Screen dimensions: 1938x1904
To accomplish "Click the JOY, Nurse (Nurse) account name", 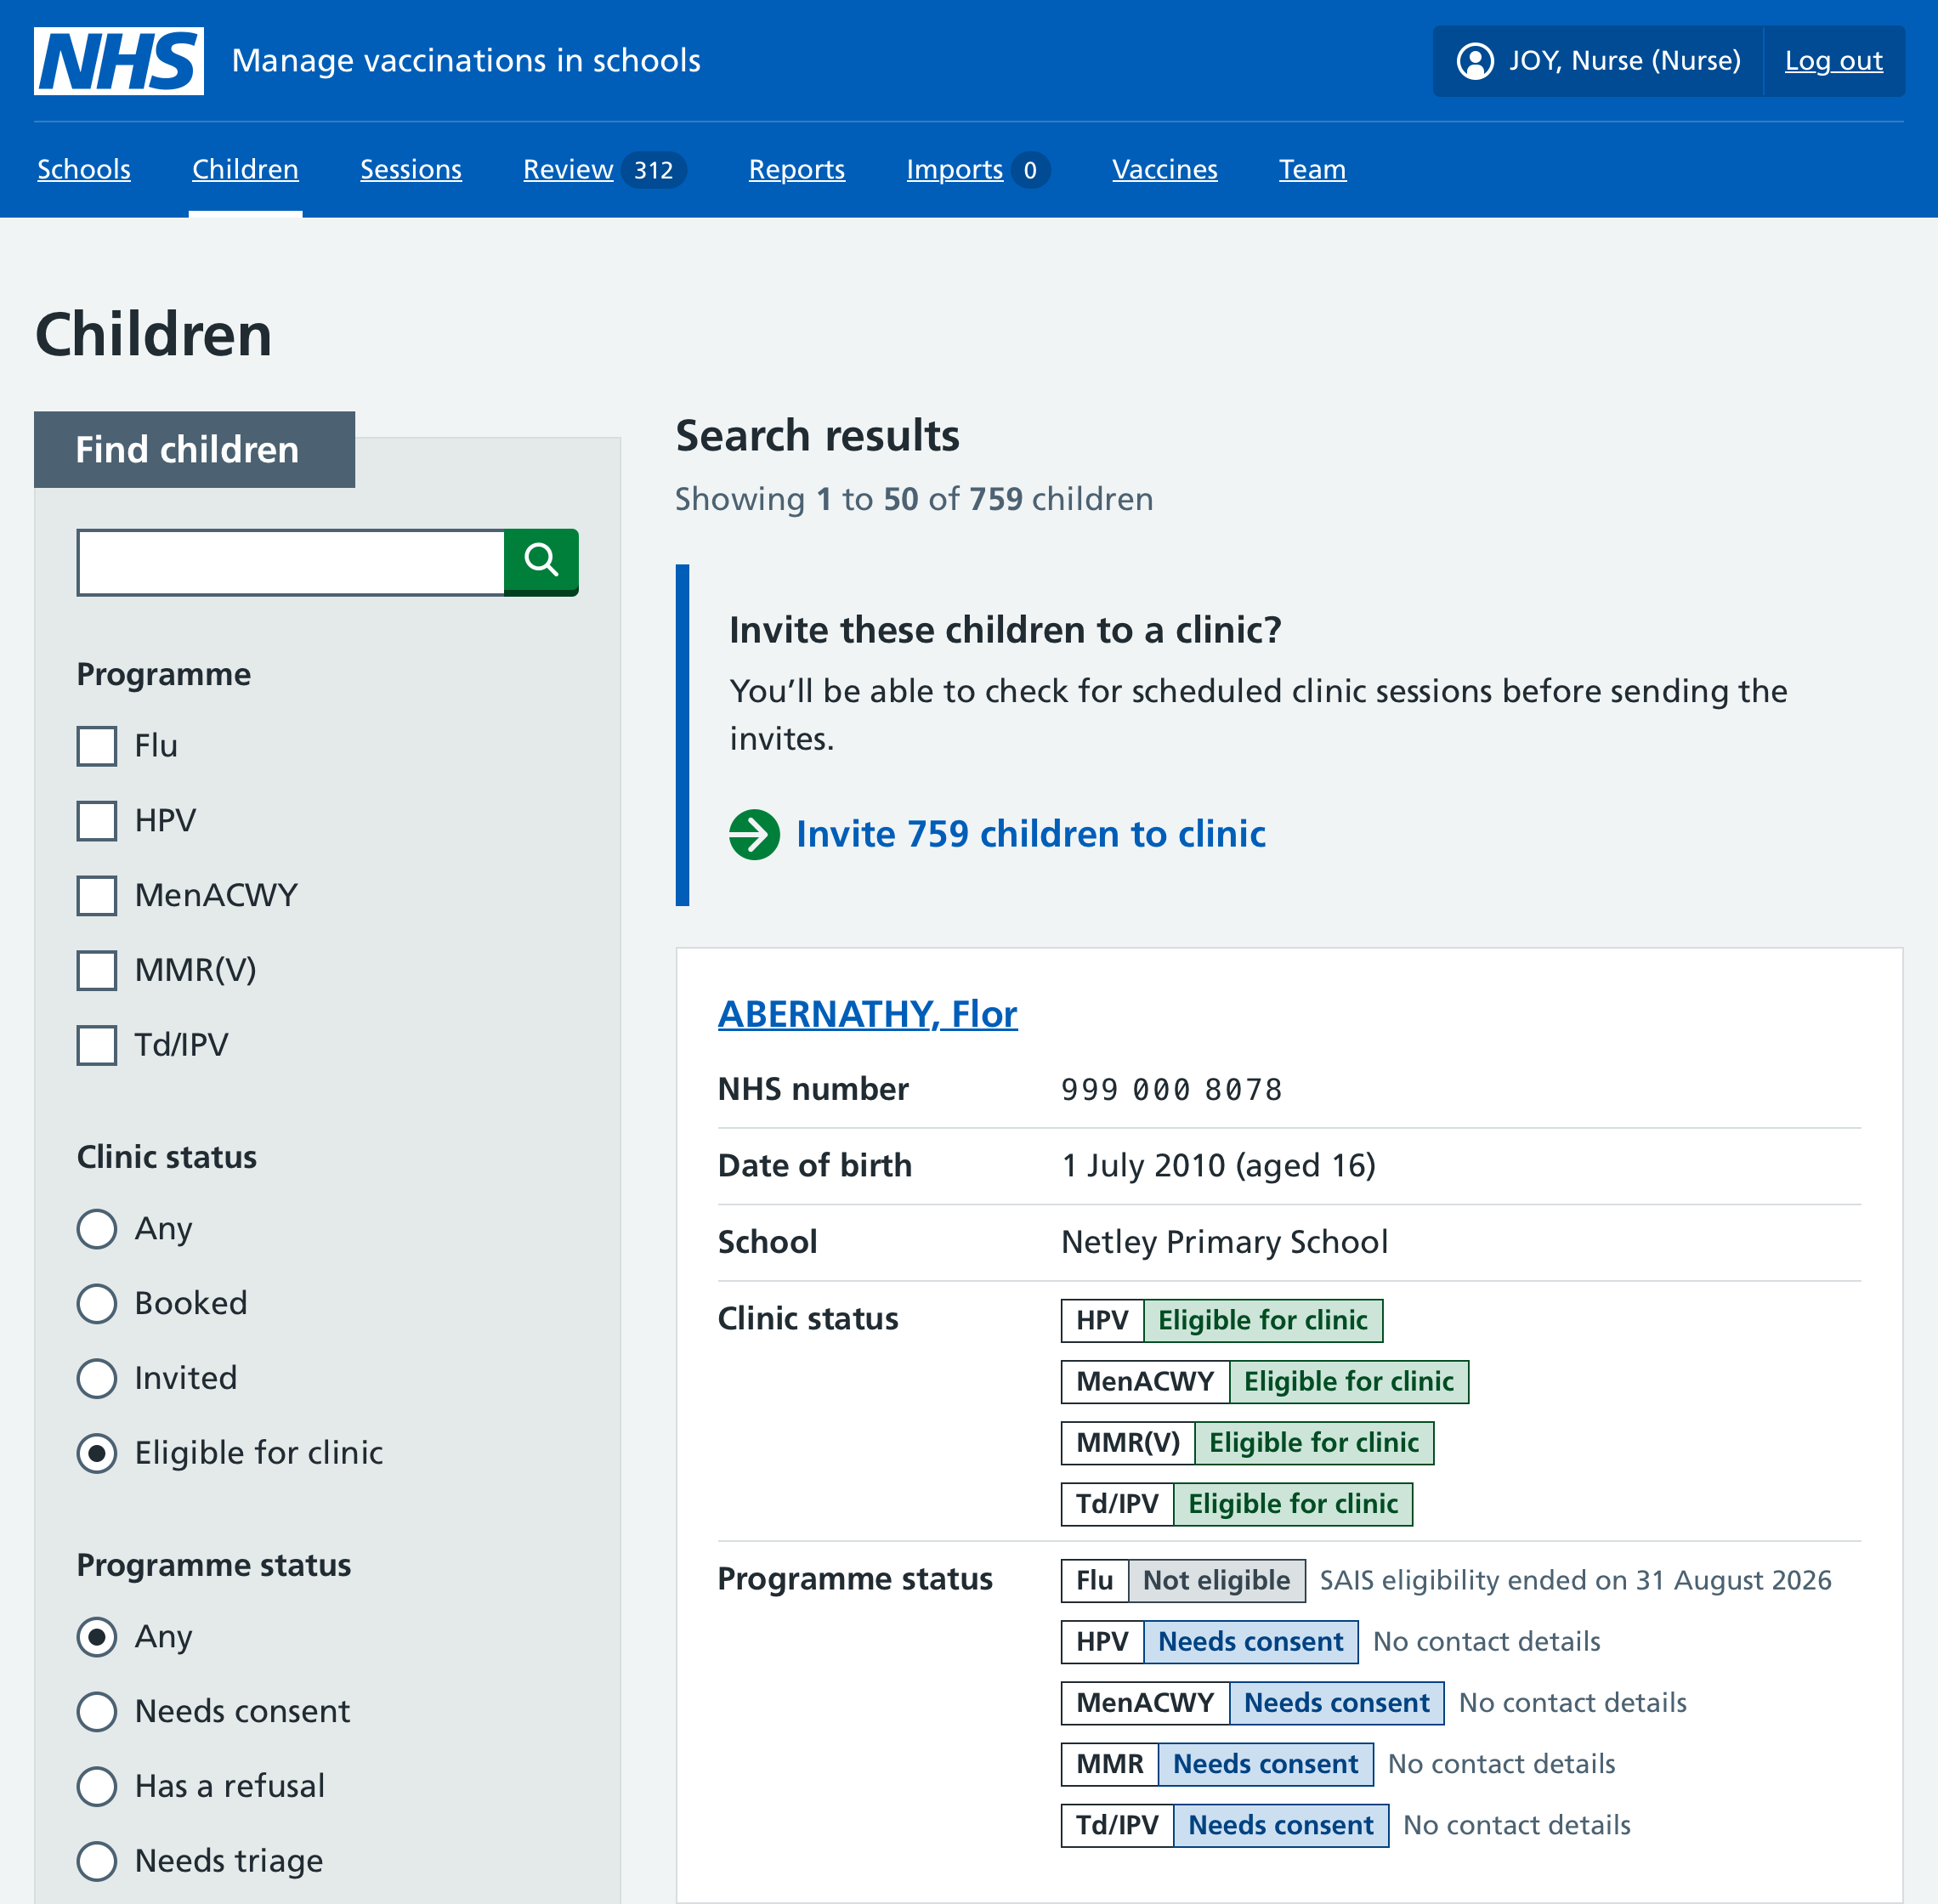I will (x=1624, y=61).
